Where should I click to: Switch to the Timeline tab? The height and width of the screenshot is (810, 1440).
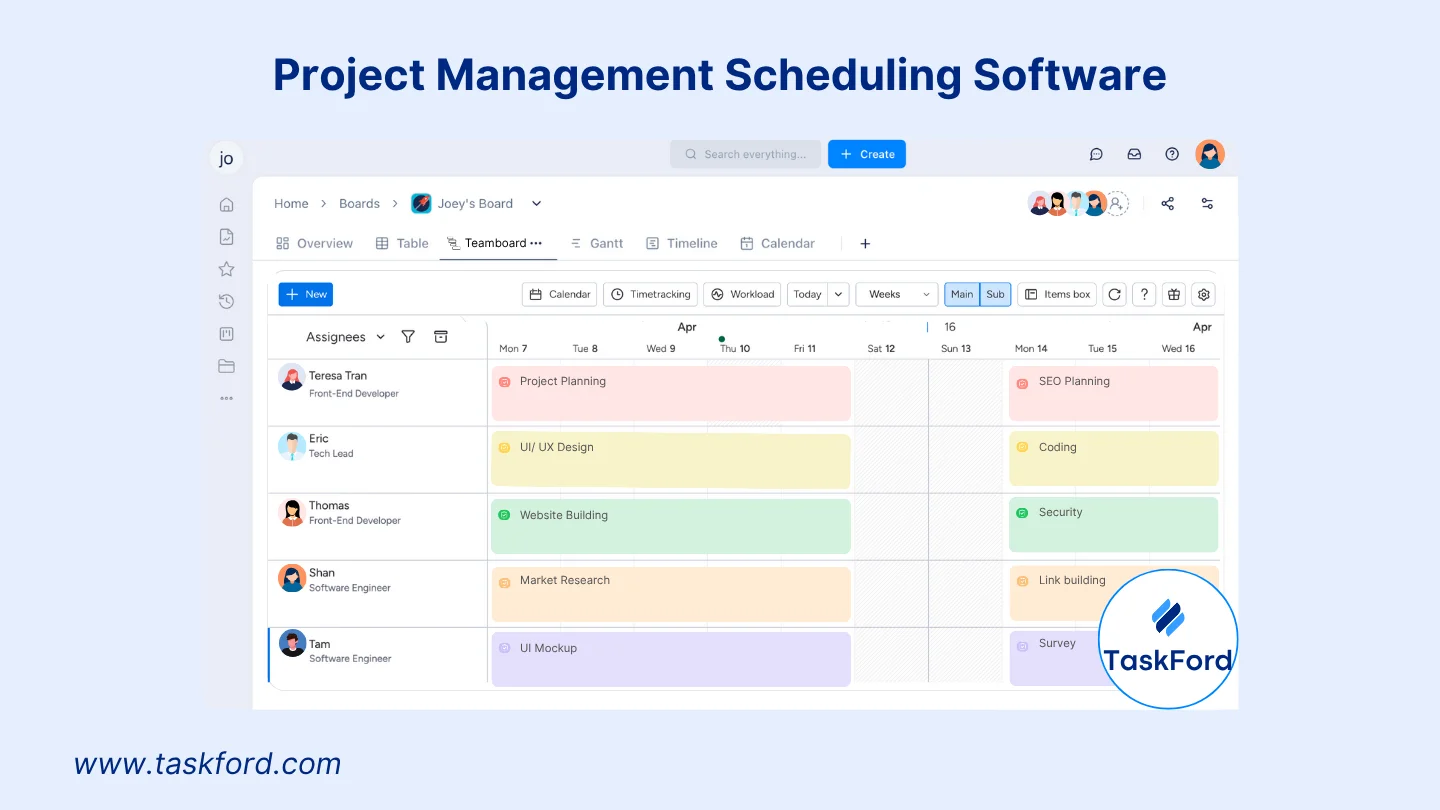coord(682,243)
